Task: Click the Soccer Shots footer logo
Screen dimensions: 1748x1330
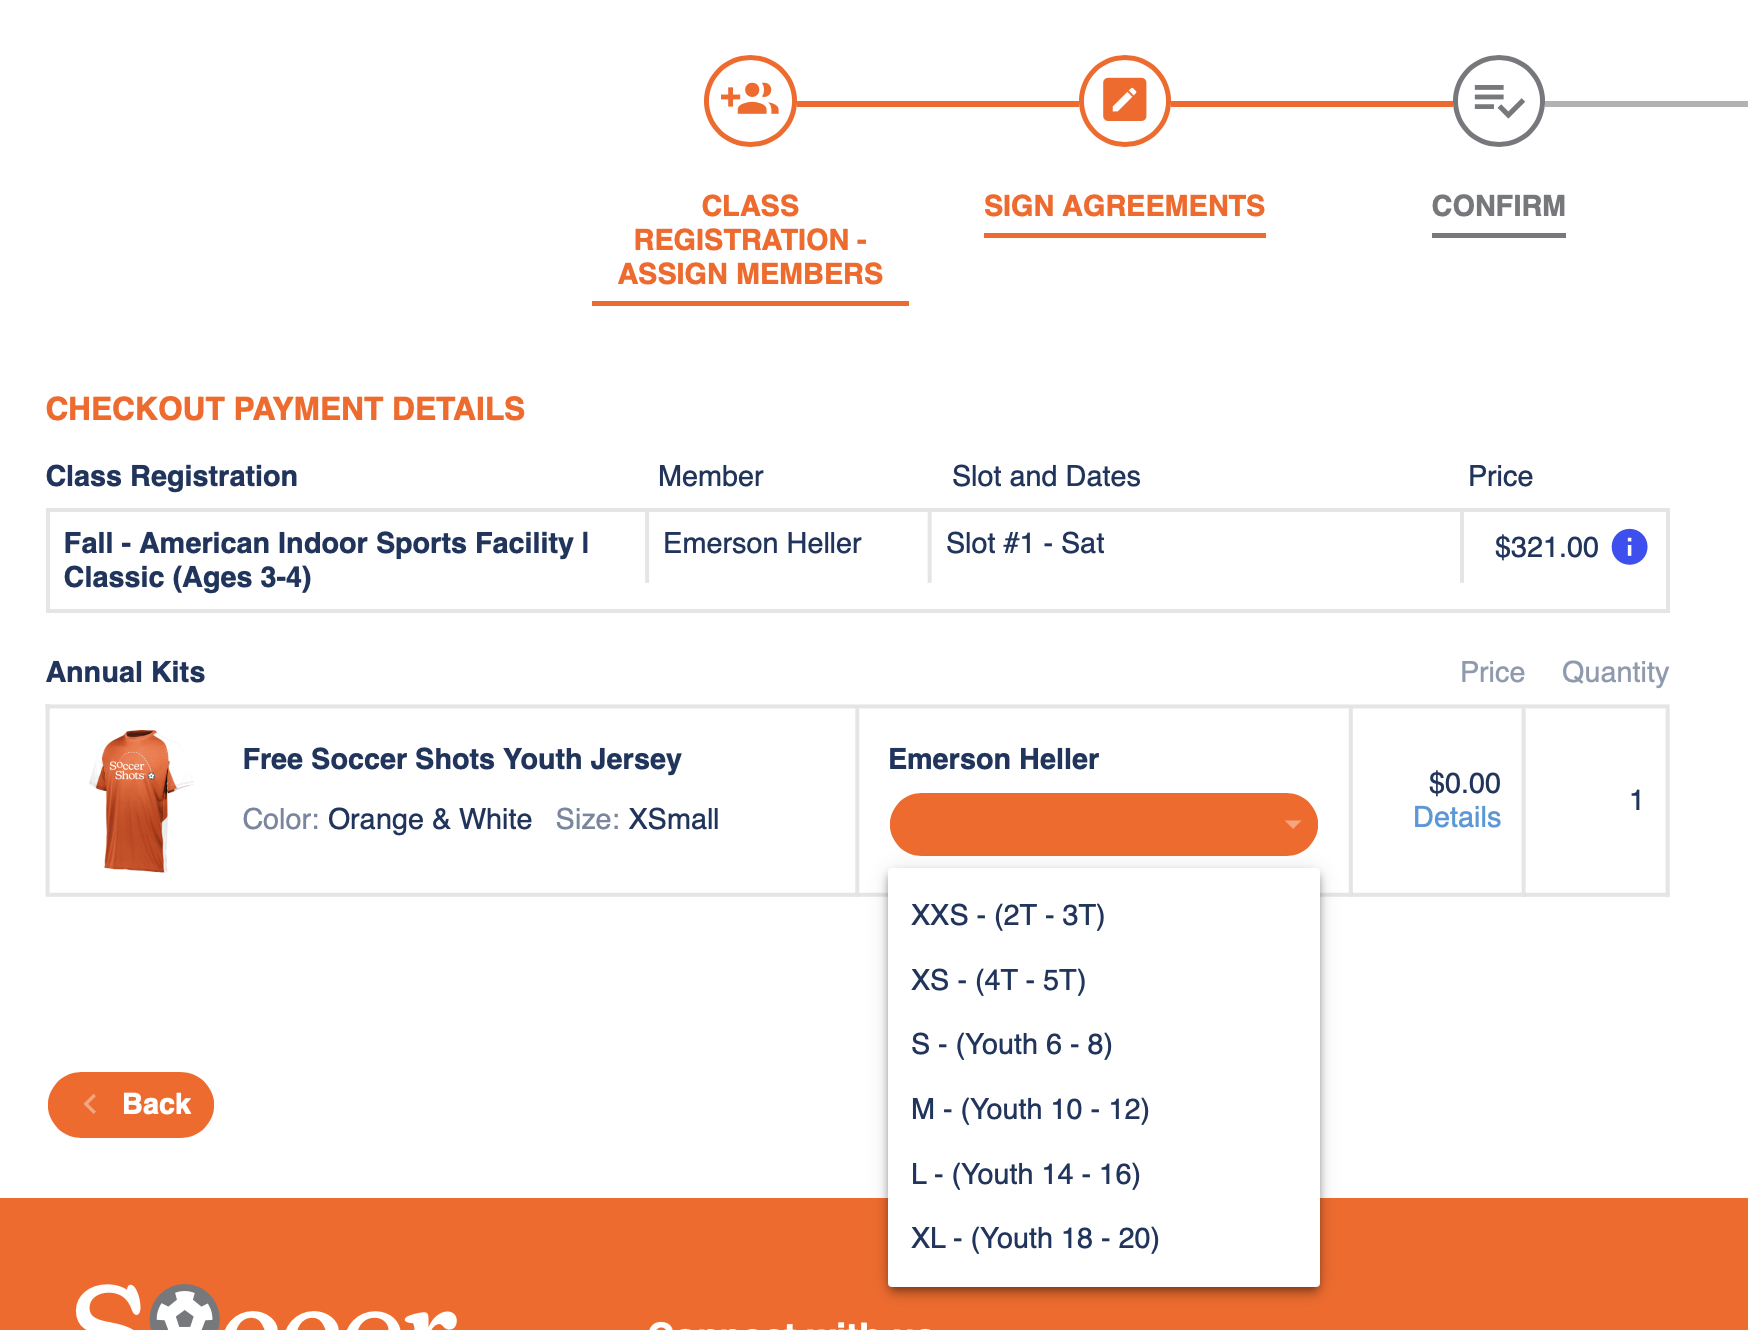Action: click(265, 1305)
